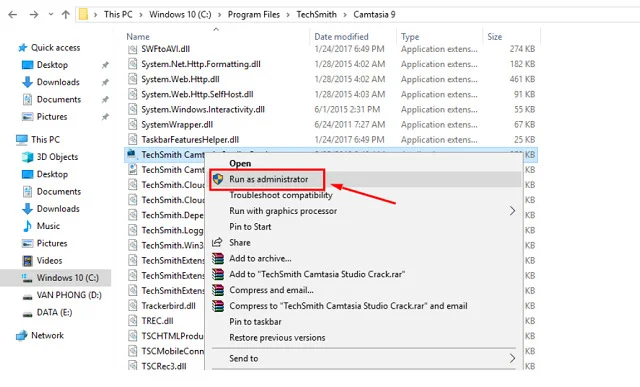The image size is (640, 387).
Task: Expand Run with graphics processor submenu arrow
Action: [512, 211]
